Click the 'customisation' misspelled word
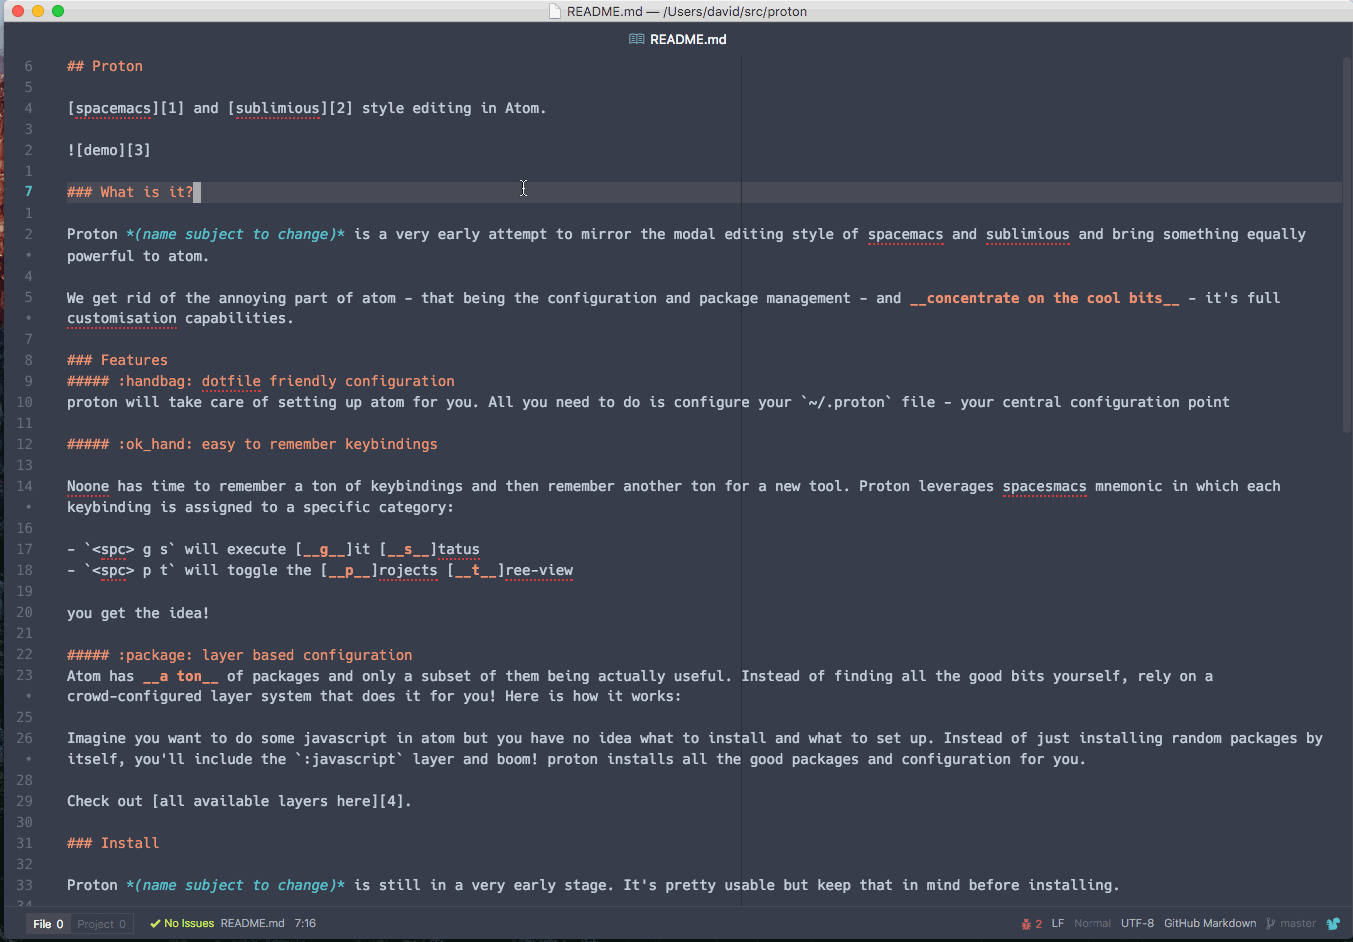The height and width of the screenshot is (942, 1353). coord(122,318)
